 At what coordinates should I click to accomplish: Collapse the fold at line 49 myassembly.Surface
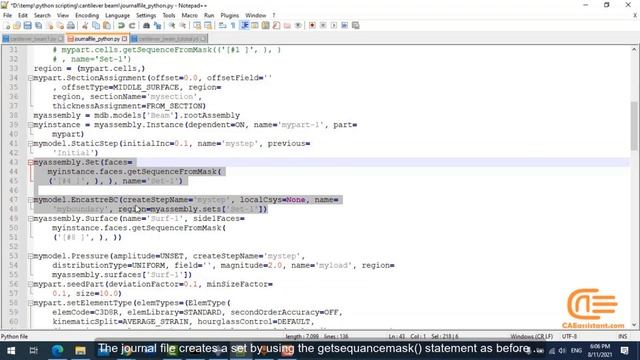[31, 219]
